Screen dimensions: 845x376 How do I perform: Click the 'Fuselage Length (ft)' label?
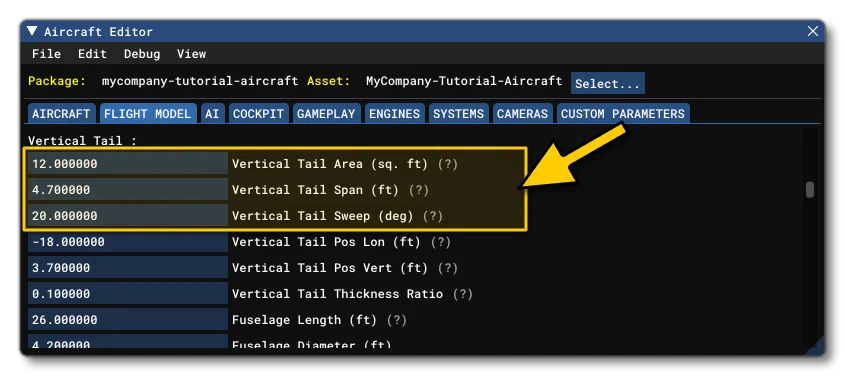tap(304, 319)
